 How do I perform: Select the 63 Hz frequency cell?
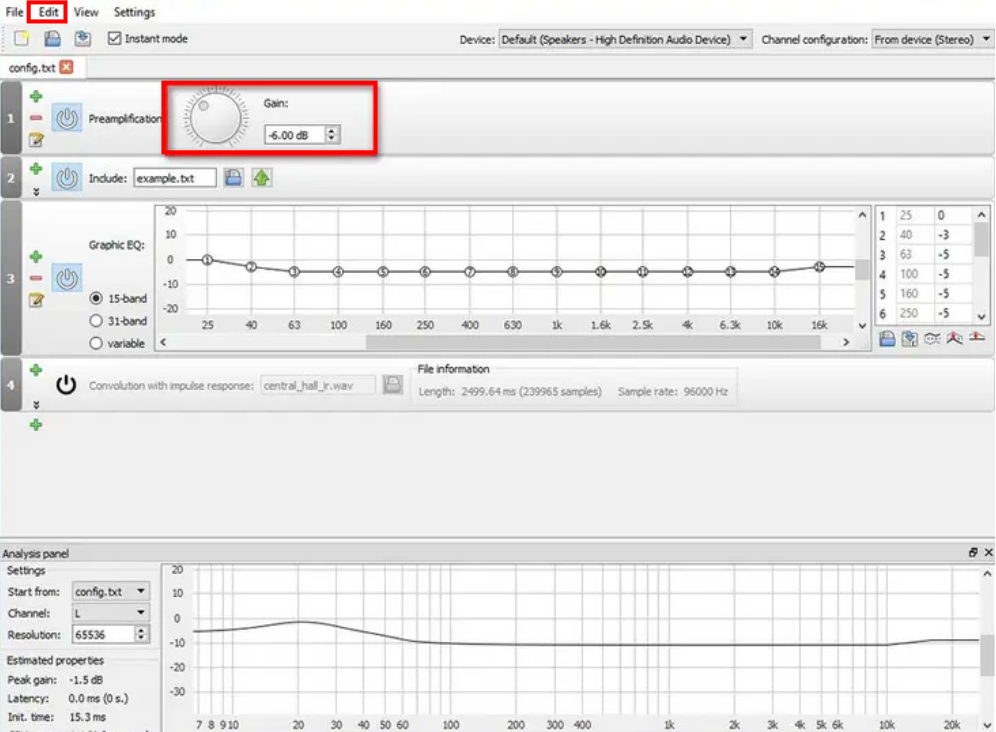(x=915, y=255)
